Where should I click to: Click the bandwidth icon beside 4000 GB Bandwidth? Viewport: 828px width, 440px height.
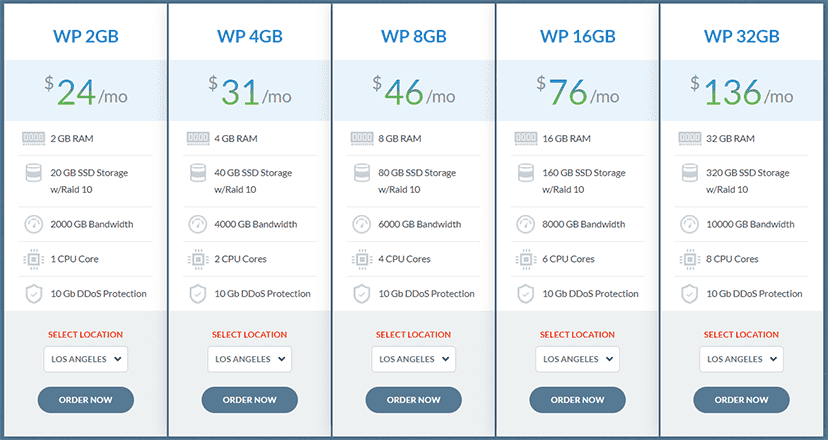tap(198, 224)
